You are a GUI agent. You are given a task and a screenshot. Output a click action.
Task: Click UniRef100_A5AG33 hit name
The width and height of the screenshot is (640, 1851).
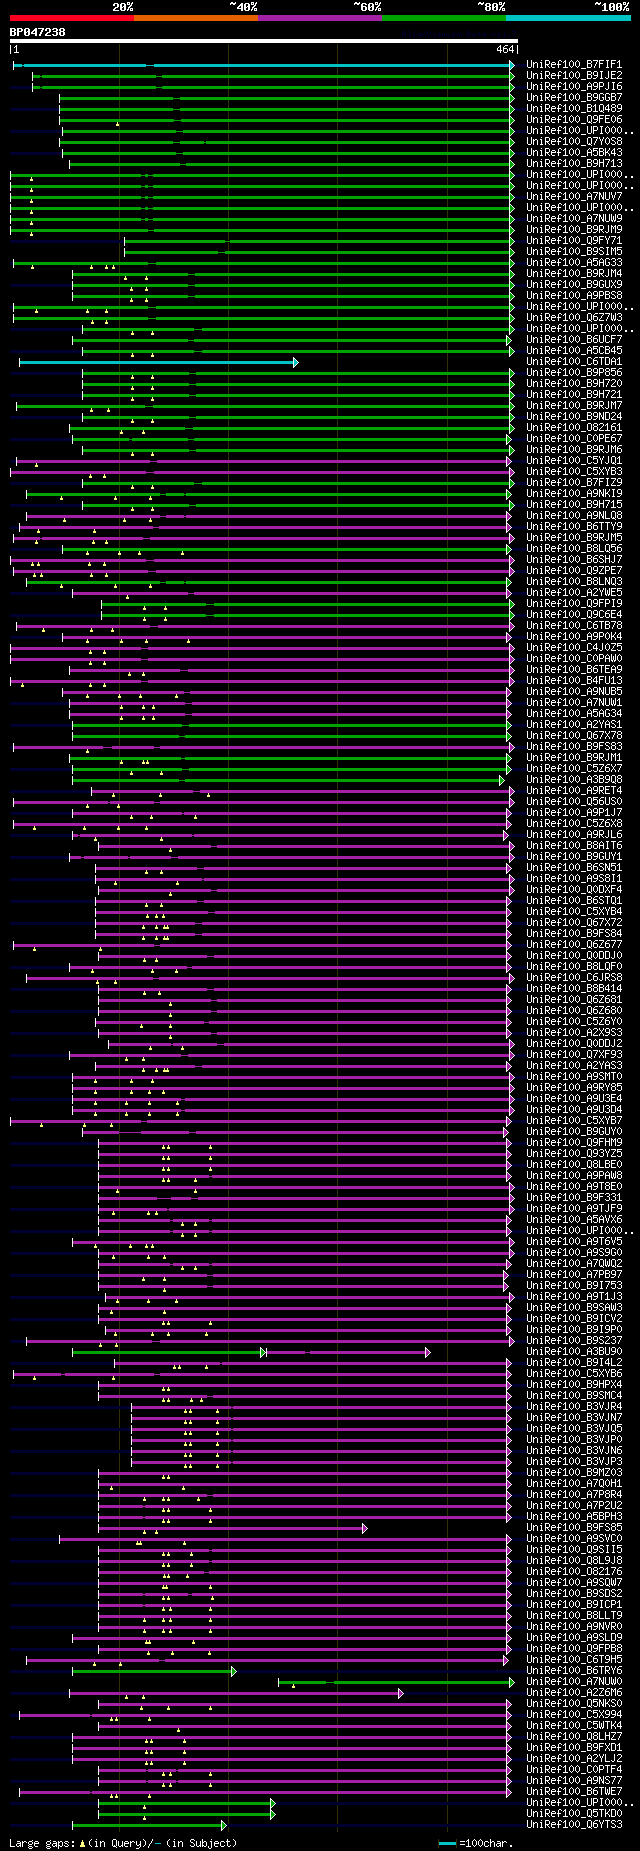(574, 263)
